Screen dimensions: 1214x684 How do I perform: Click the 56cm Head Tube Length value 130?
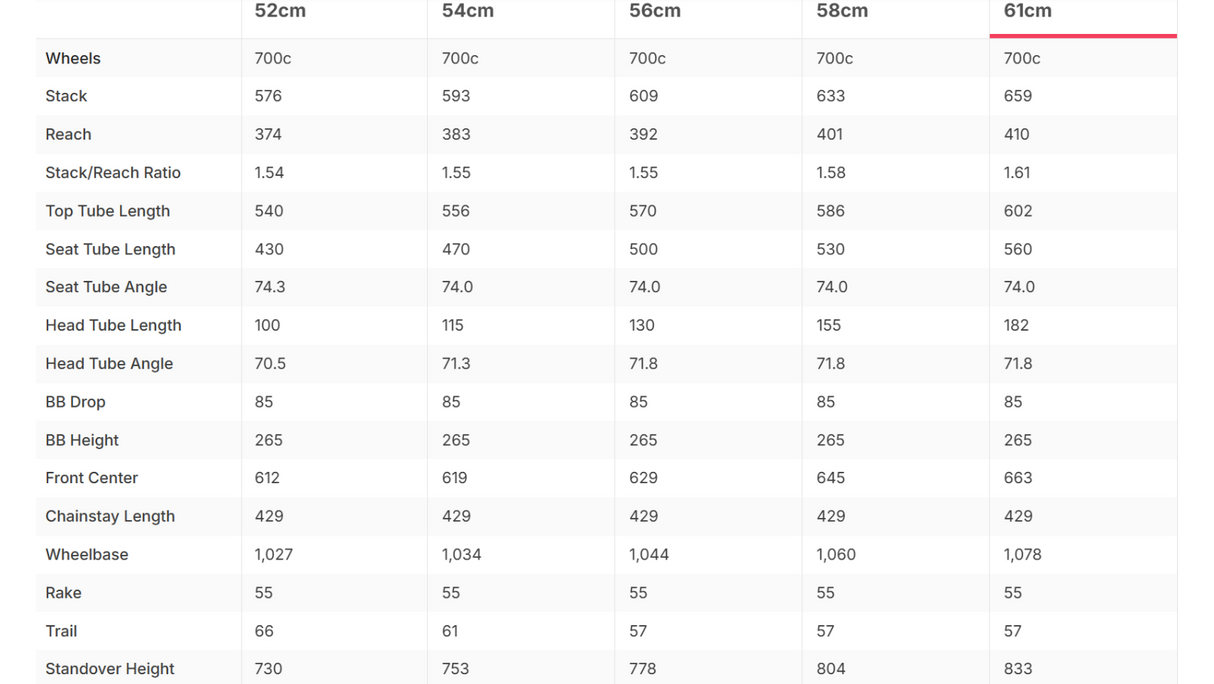tap(642, 325)
